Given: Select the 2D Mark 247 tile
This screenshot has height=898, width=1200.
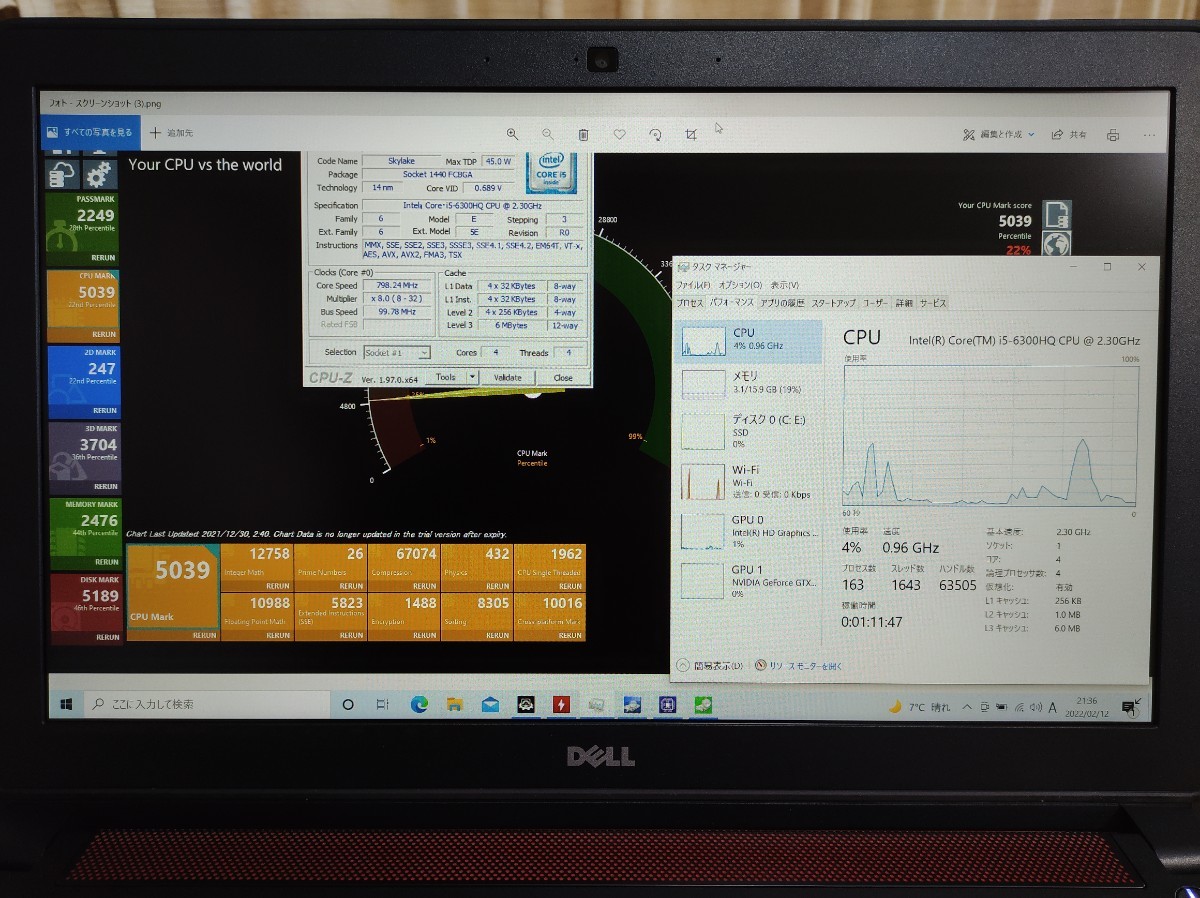Looking at the screenshot, I should pos(83,381).
